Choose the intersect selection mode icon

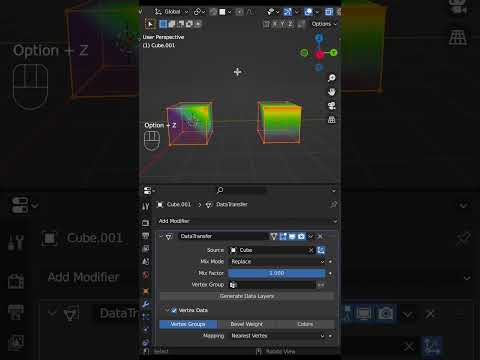point(198,24)
